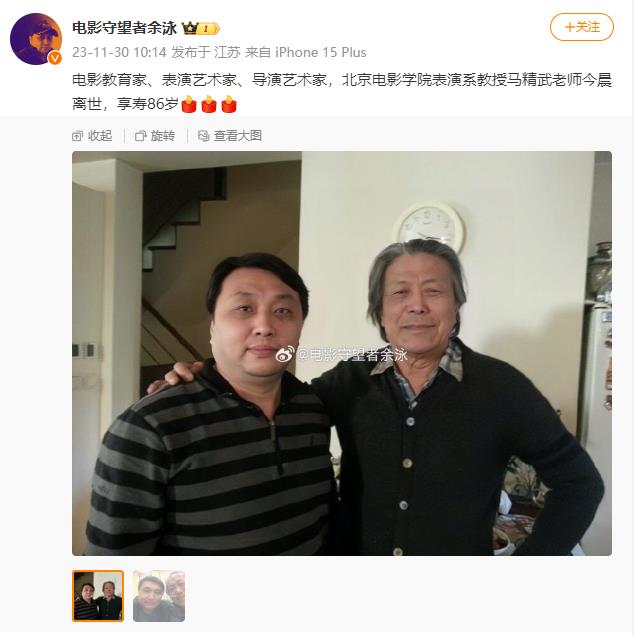Open the 23-11-30 10:14 timestamp link
Viewport: 634px width, 636px height.
119,52
